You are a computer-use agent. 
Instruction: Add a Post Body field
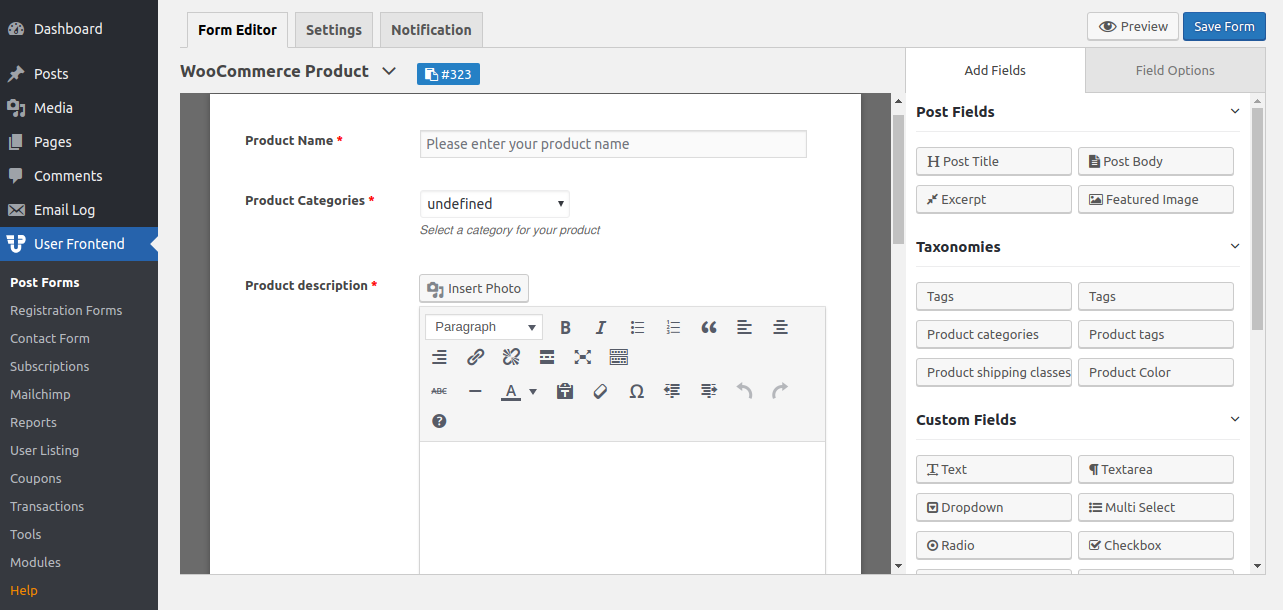1156,161
